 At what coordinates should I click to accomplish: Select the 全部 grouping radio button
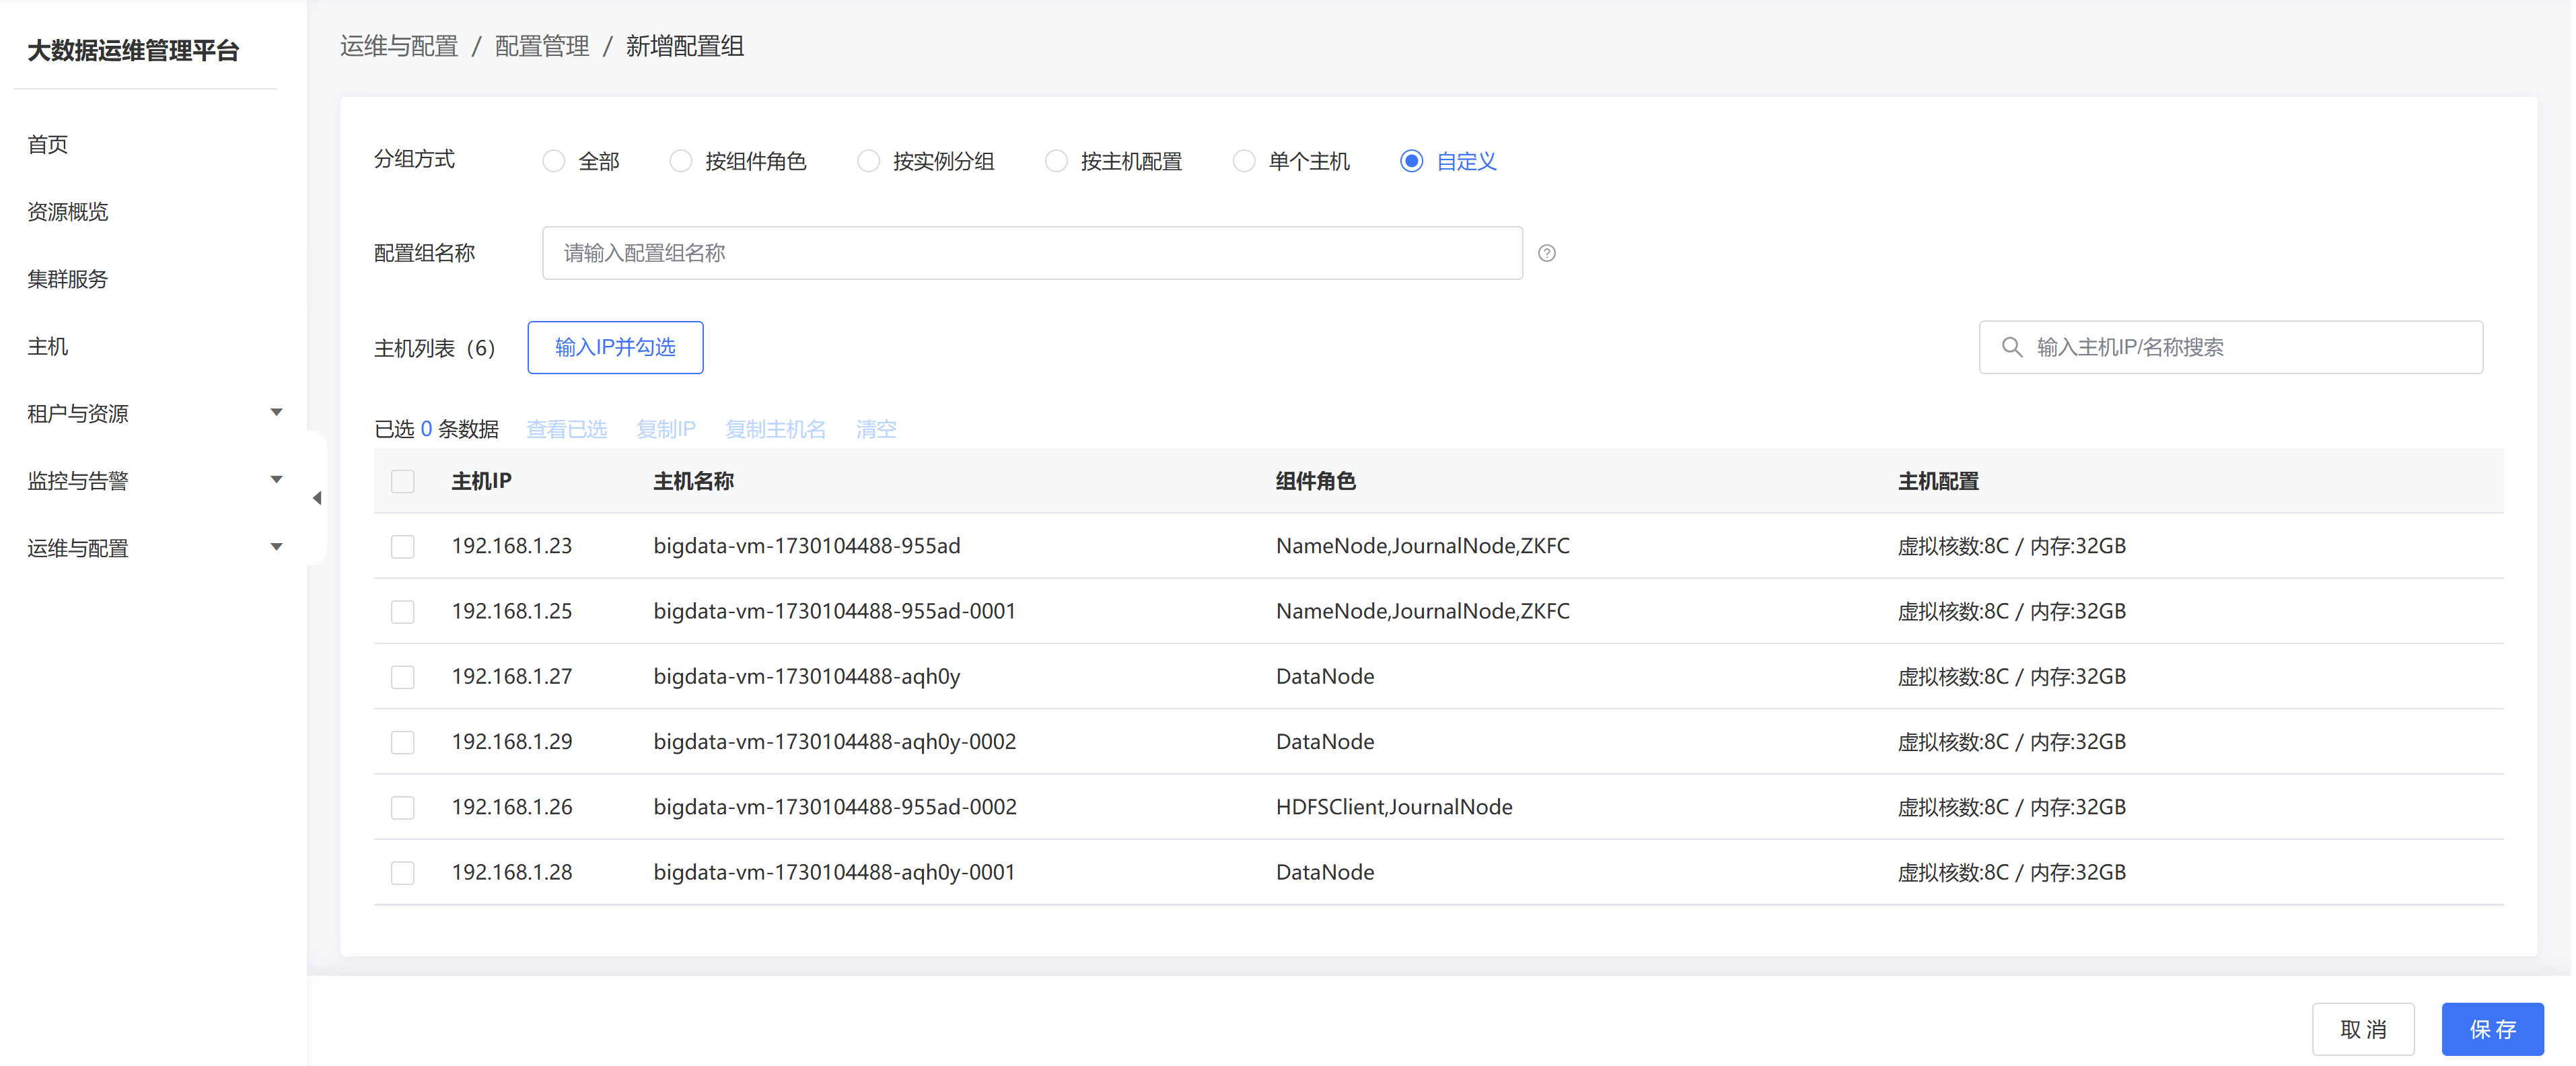click(x=554, y=161)
